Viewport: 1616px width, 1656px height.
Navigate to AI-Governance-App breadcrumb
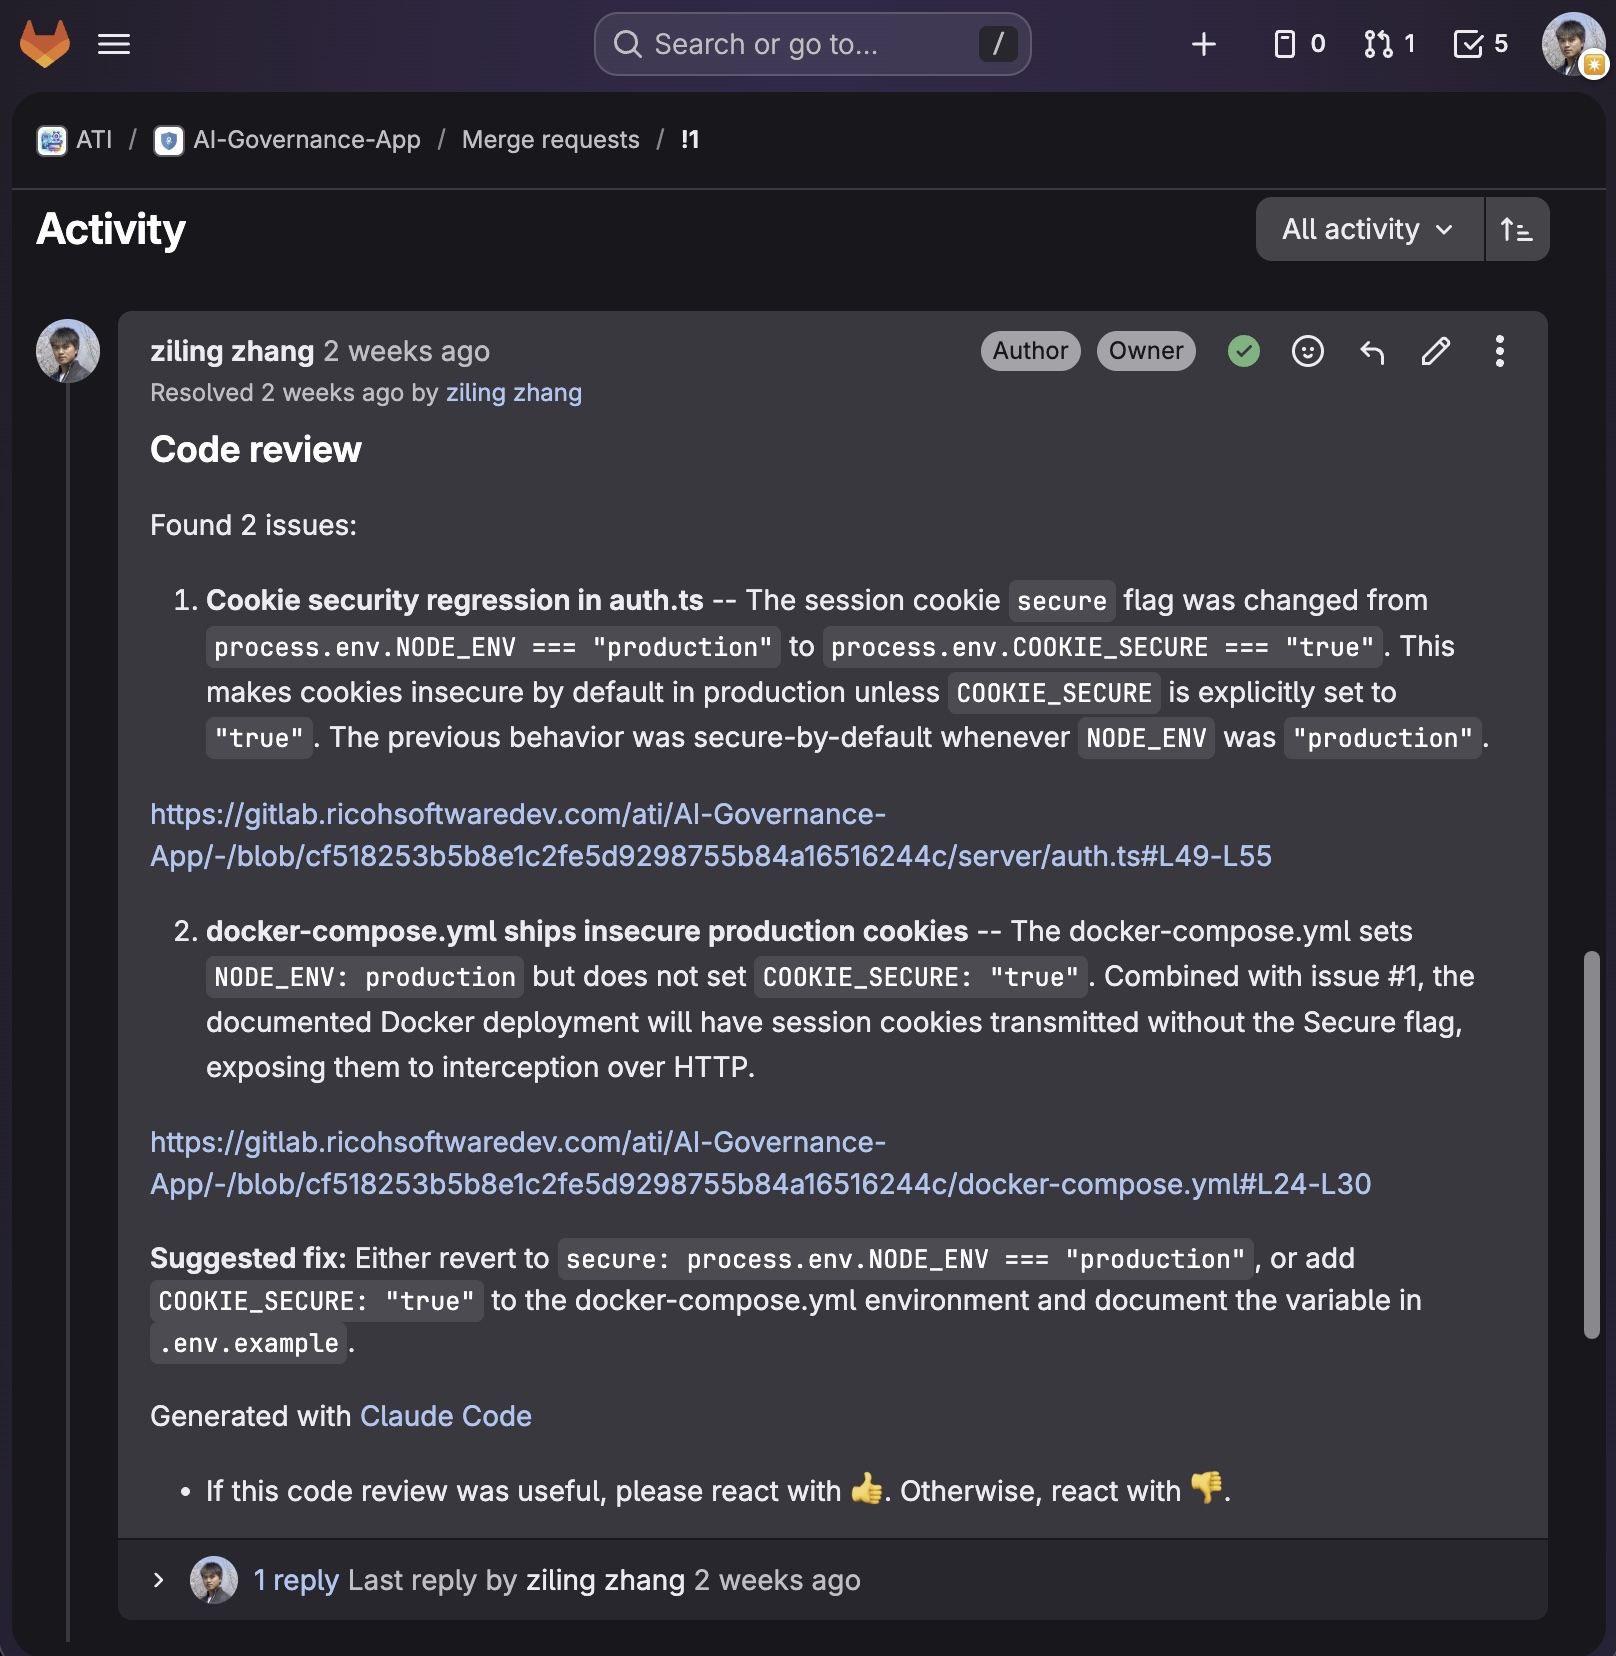[x=306, y=139]
